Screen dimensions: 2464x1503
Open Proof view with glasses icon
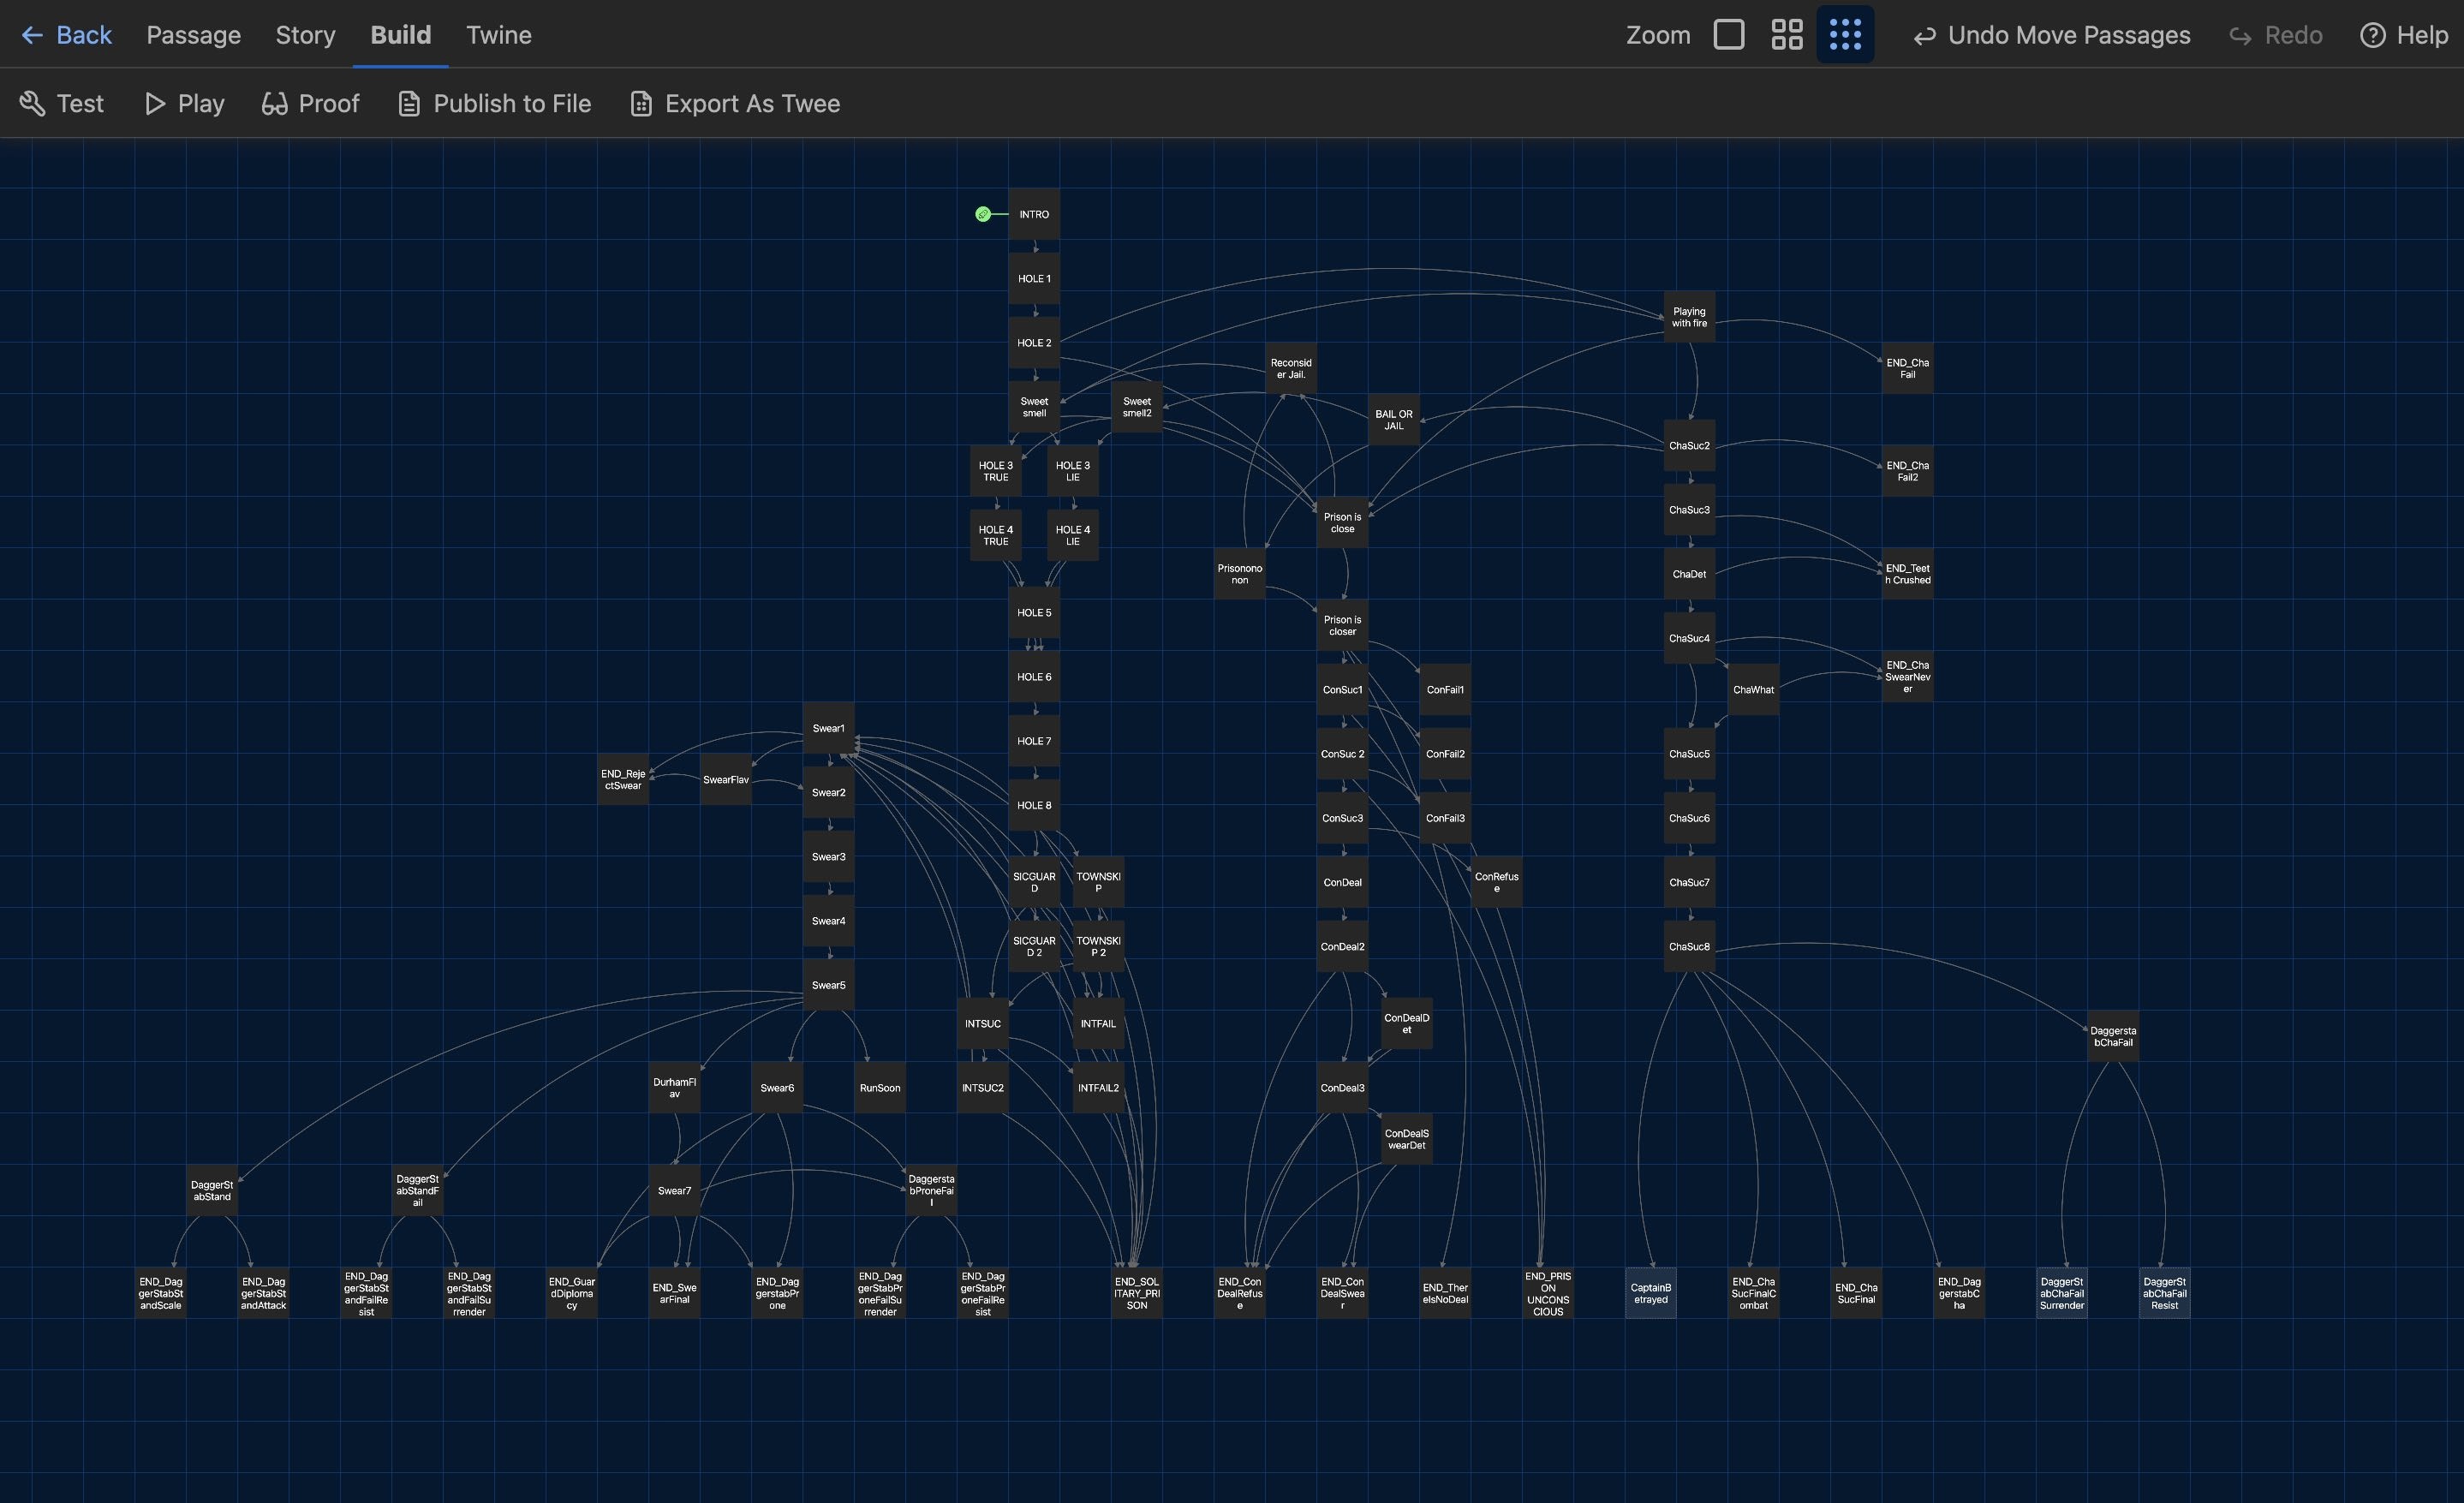274,104
